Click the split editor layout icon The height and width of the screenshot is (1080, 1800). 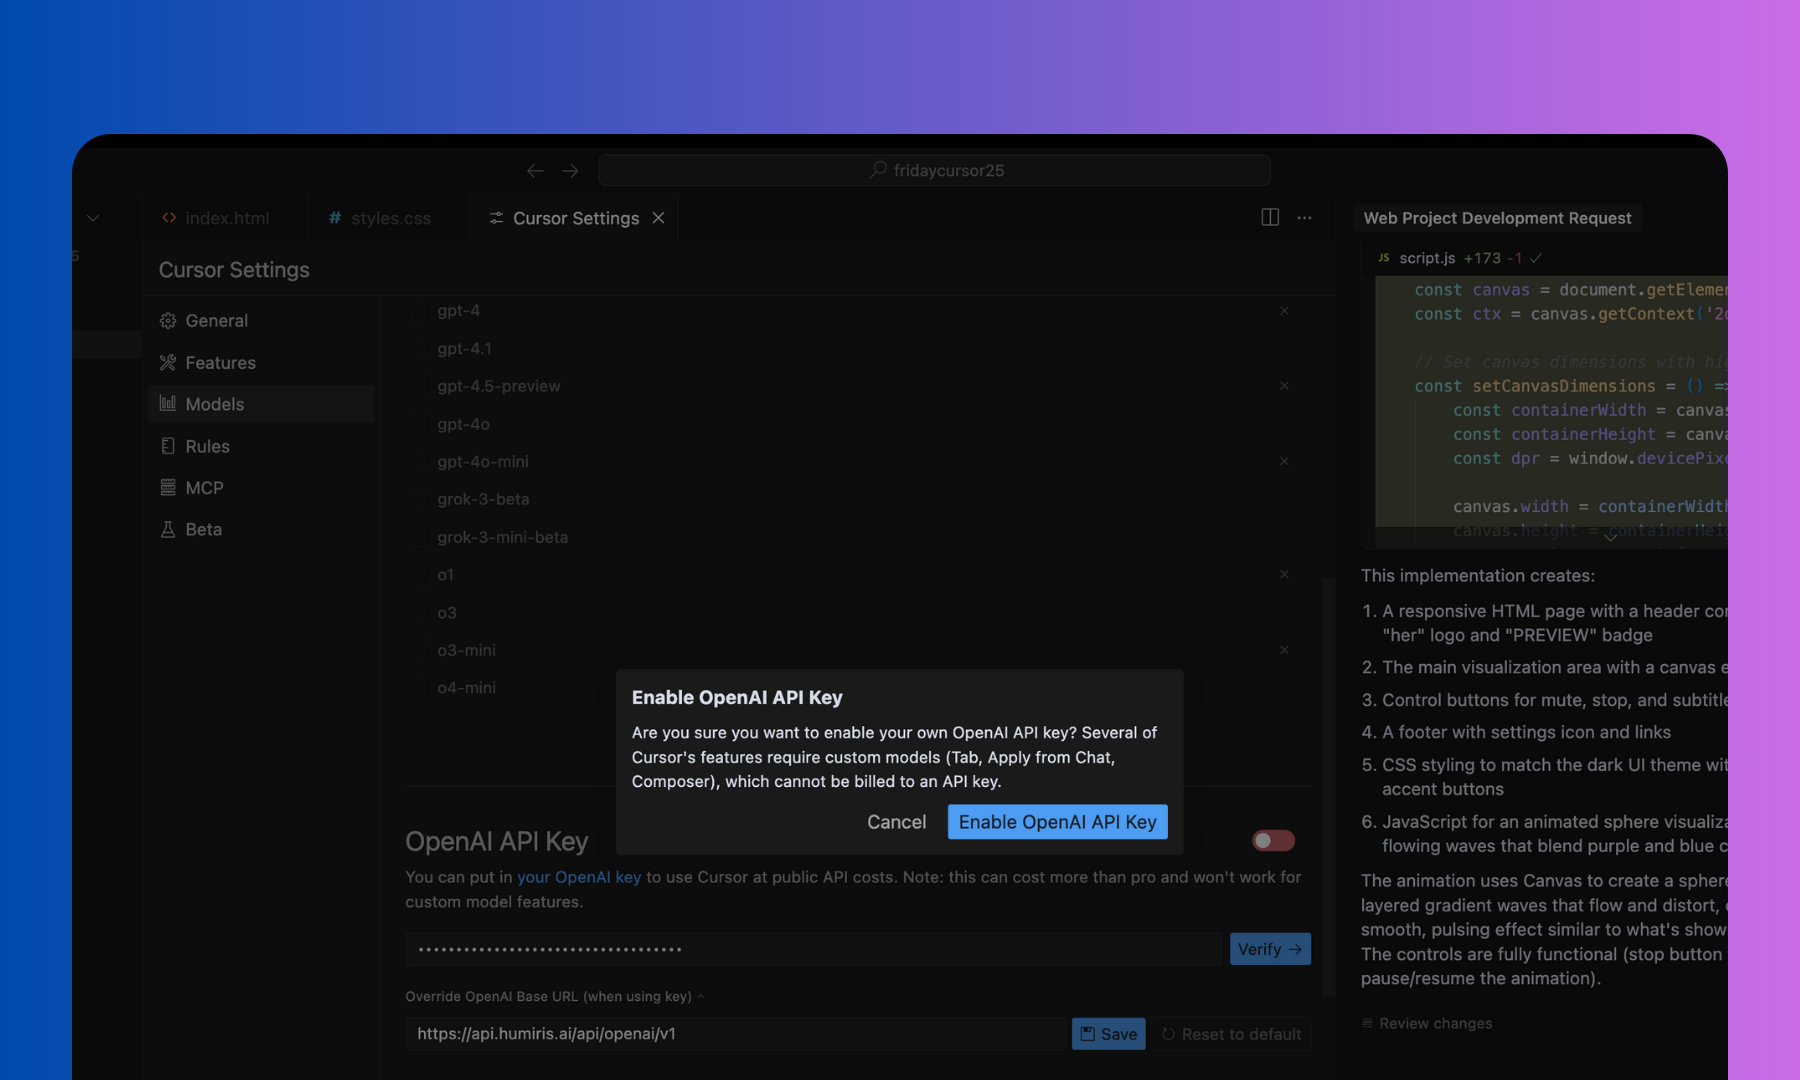[1270, 217]
